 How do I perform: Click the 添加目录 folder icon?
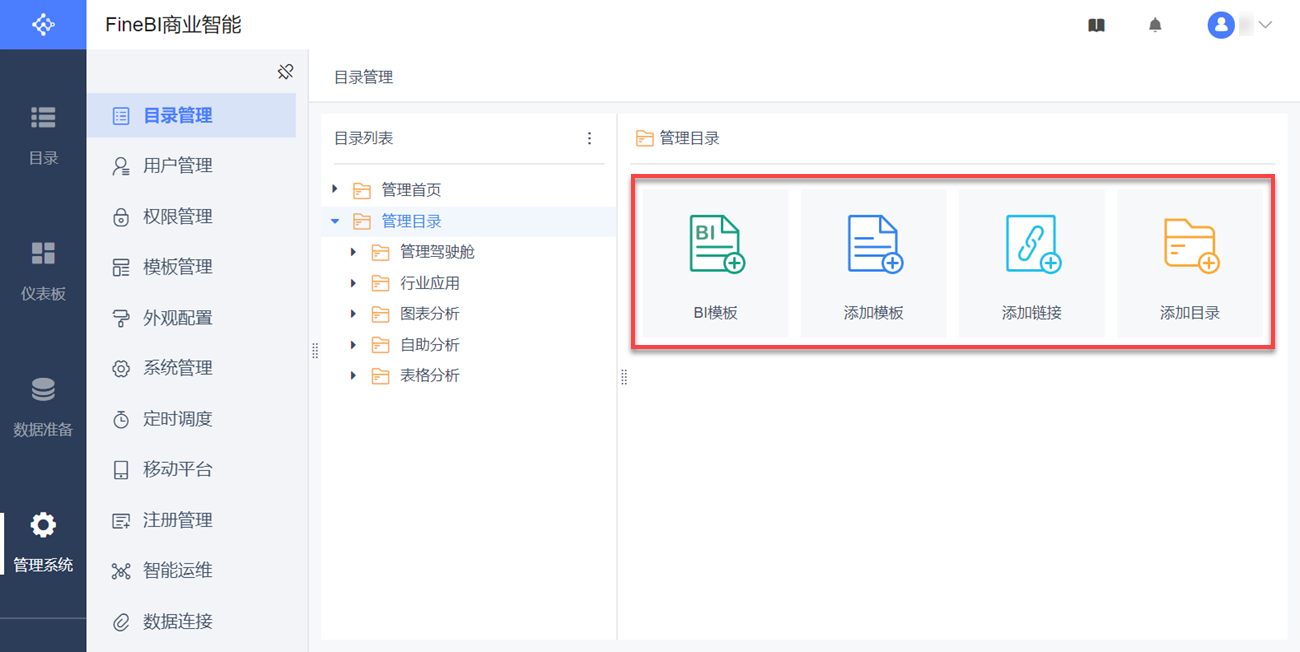click(1190, 245)
